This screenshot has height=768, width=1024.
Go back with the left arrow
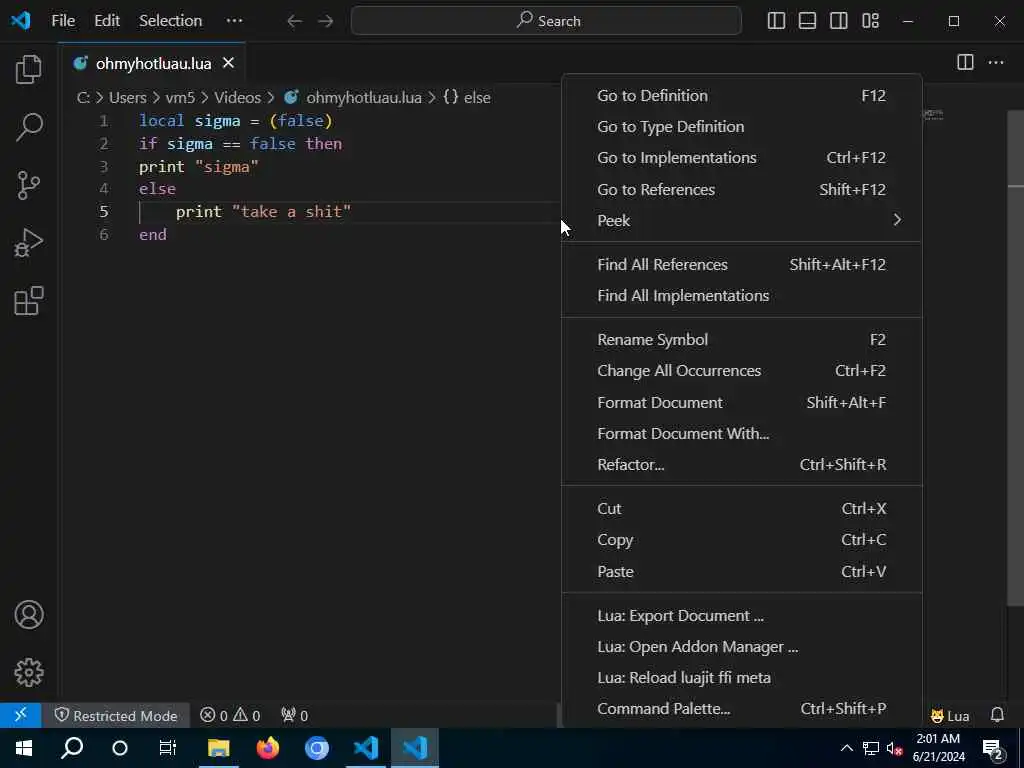pos(295,21)
